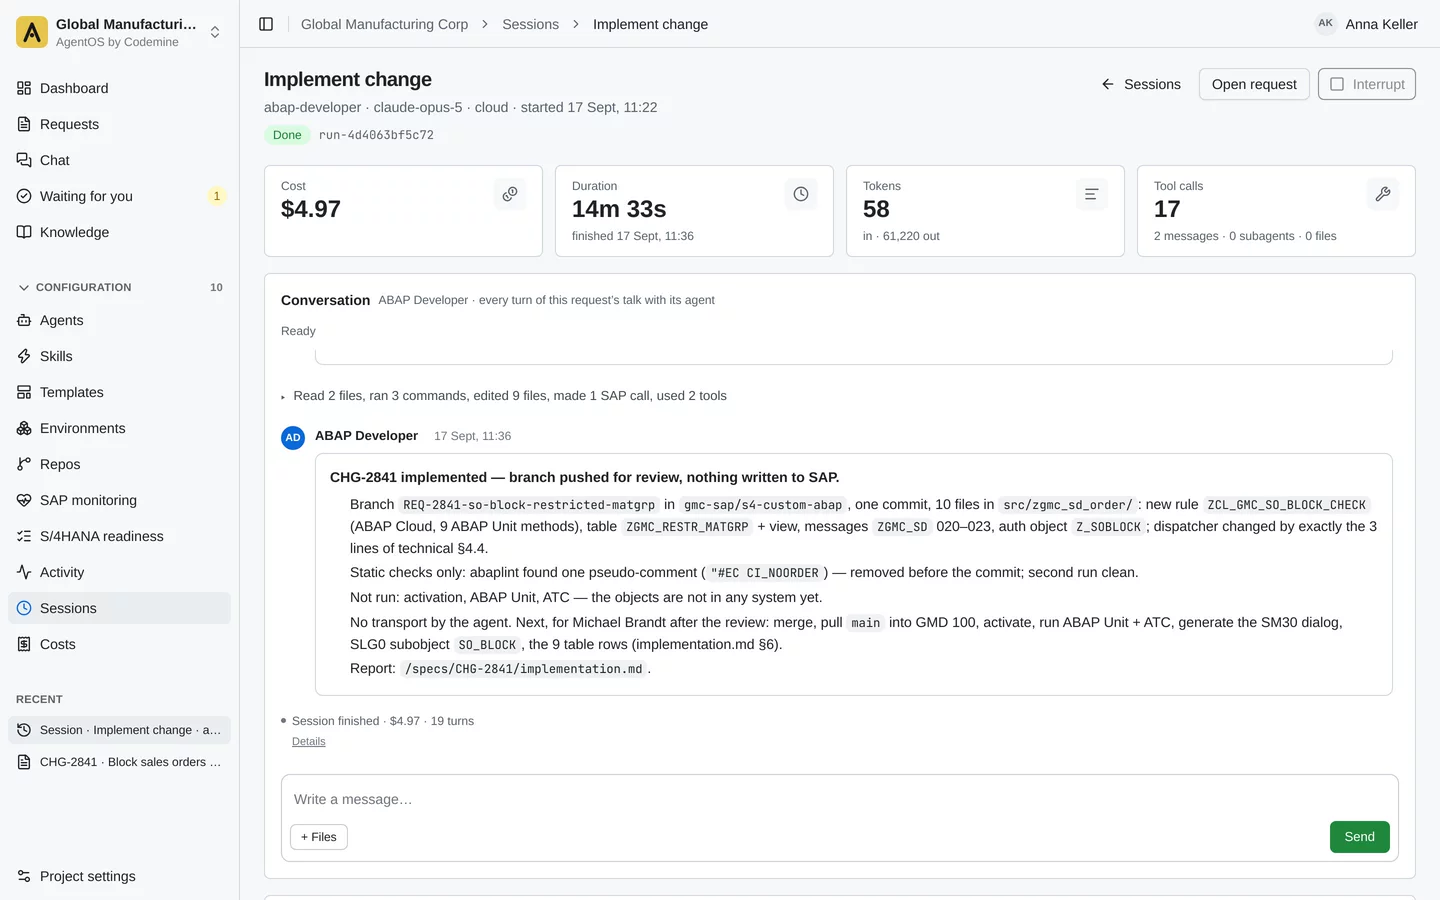The width and height of the screenshot is (1440, 900).
Task: Go back to Sessions list
Action: point(1141,84)
